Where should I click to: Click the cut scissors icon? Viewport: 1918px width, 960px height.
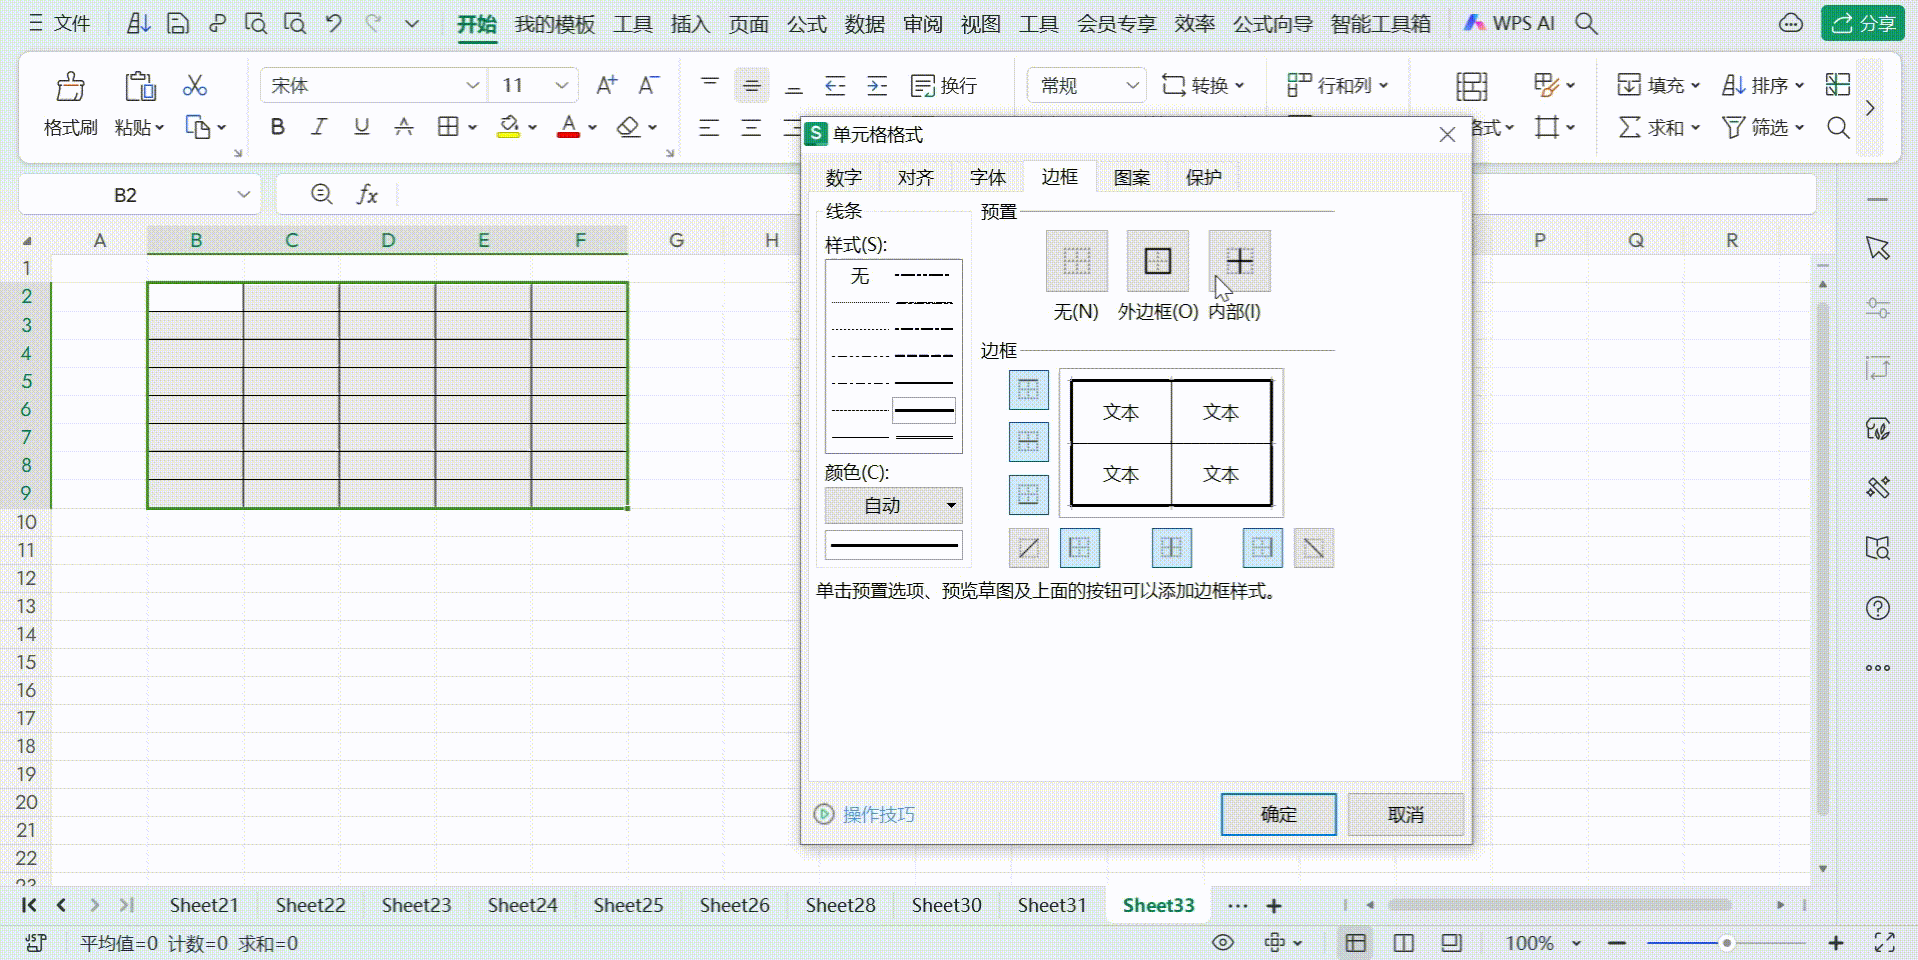point(195,86)
